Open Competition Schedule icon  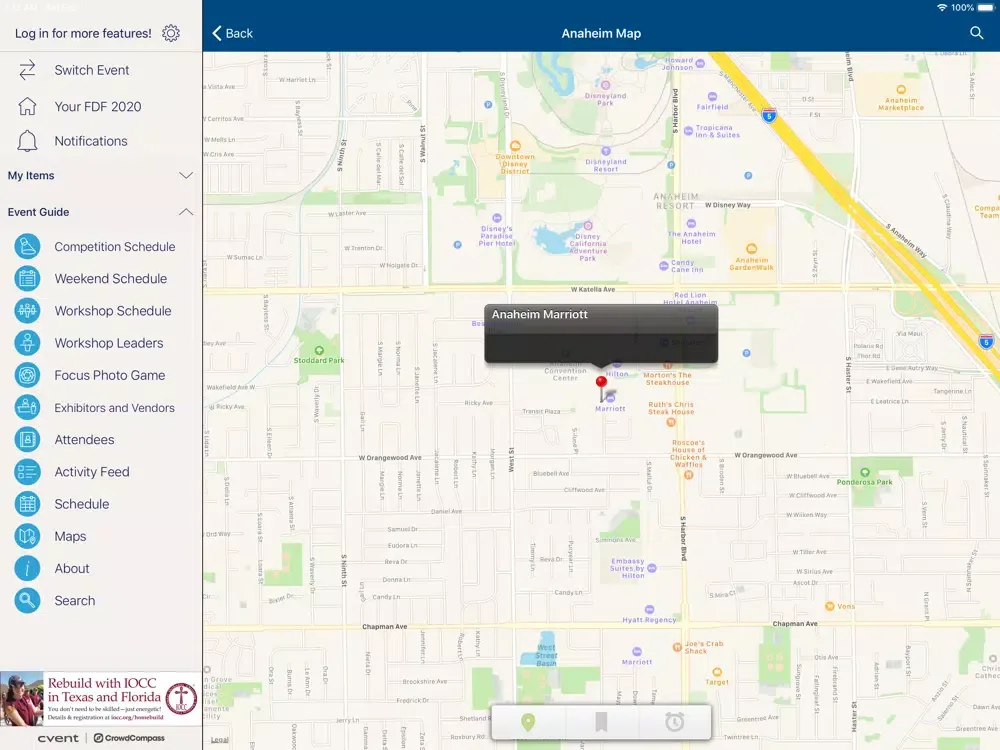tap(27, 246)
